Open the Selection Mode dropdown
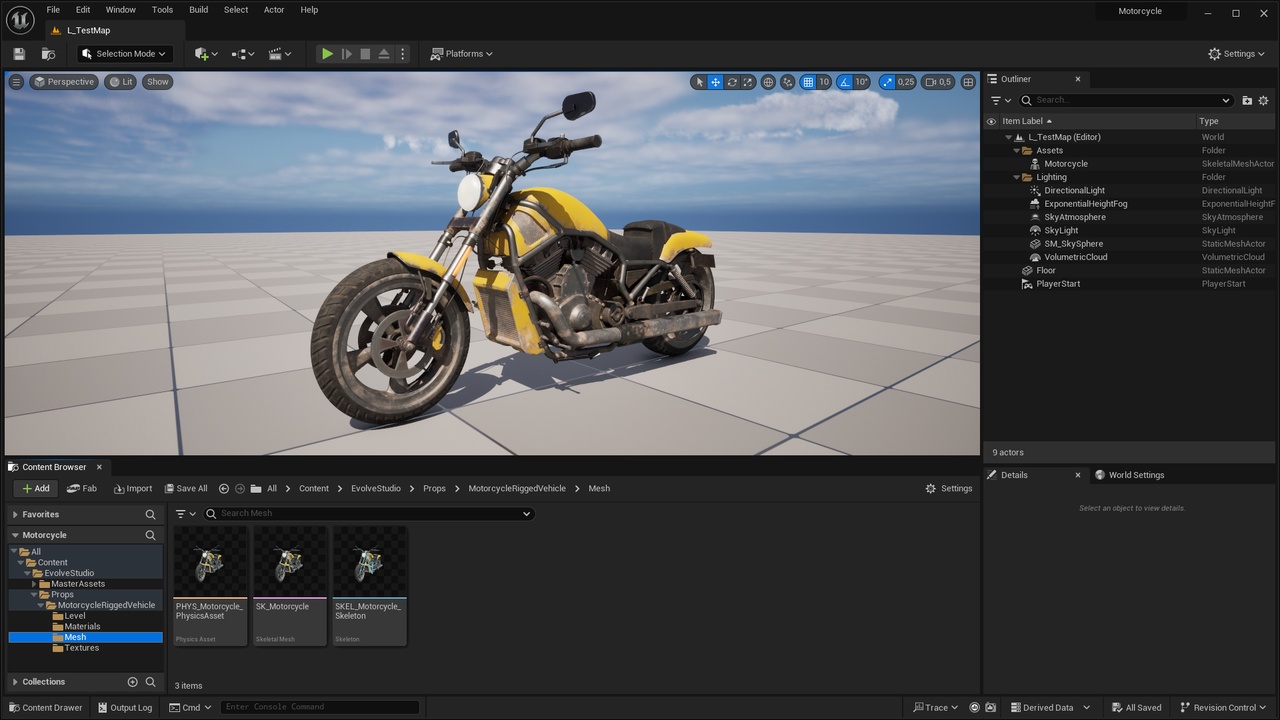The image size is (1280, 720). pyautogui.click(x=125, y=54)
